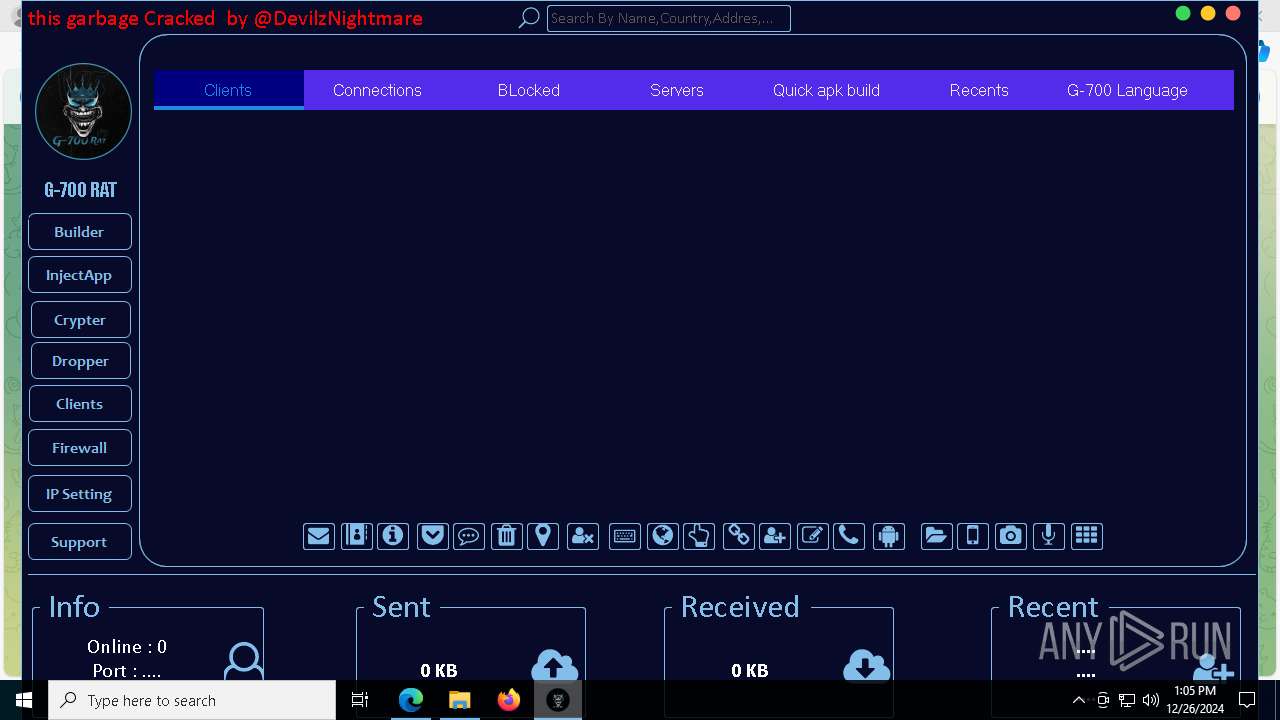Click the camera icon
Viewport: 1280px width, 720px height.
pyautogui.click(x=1011, y=536)
